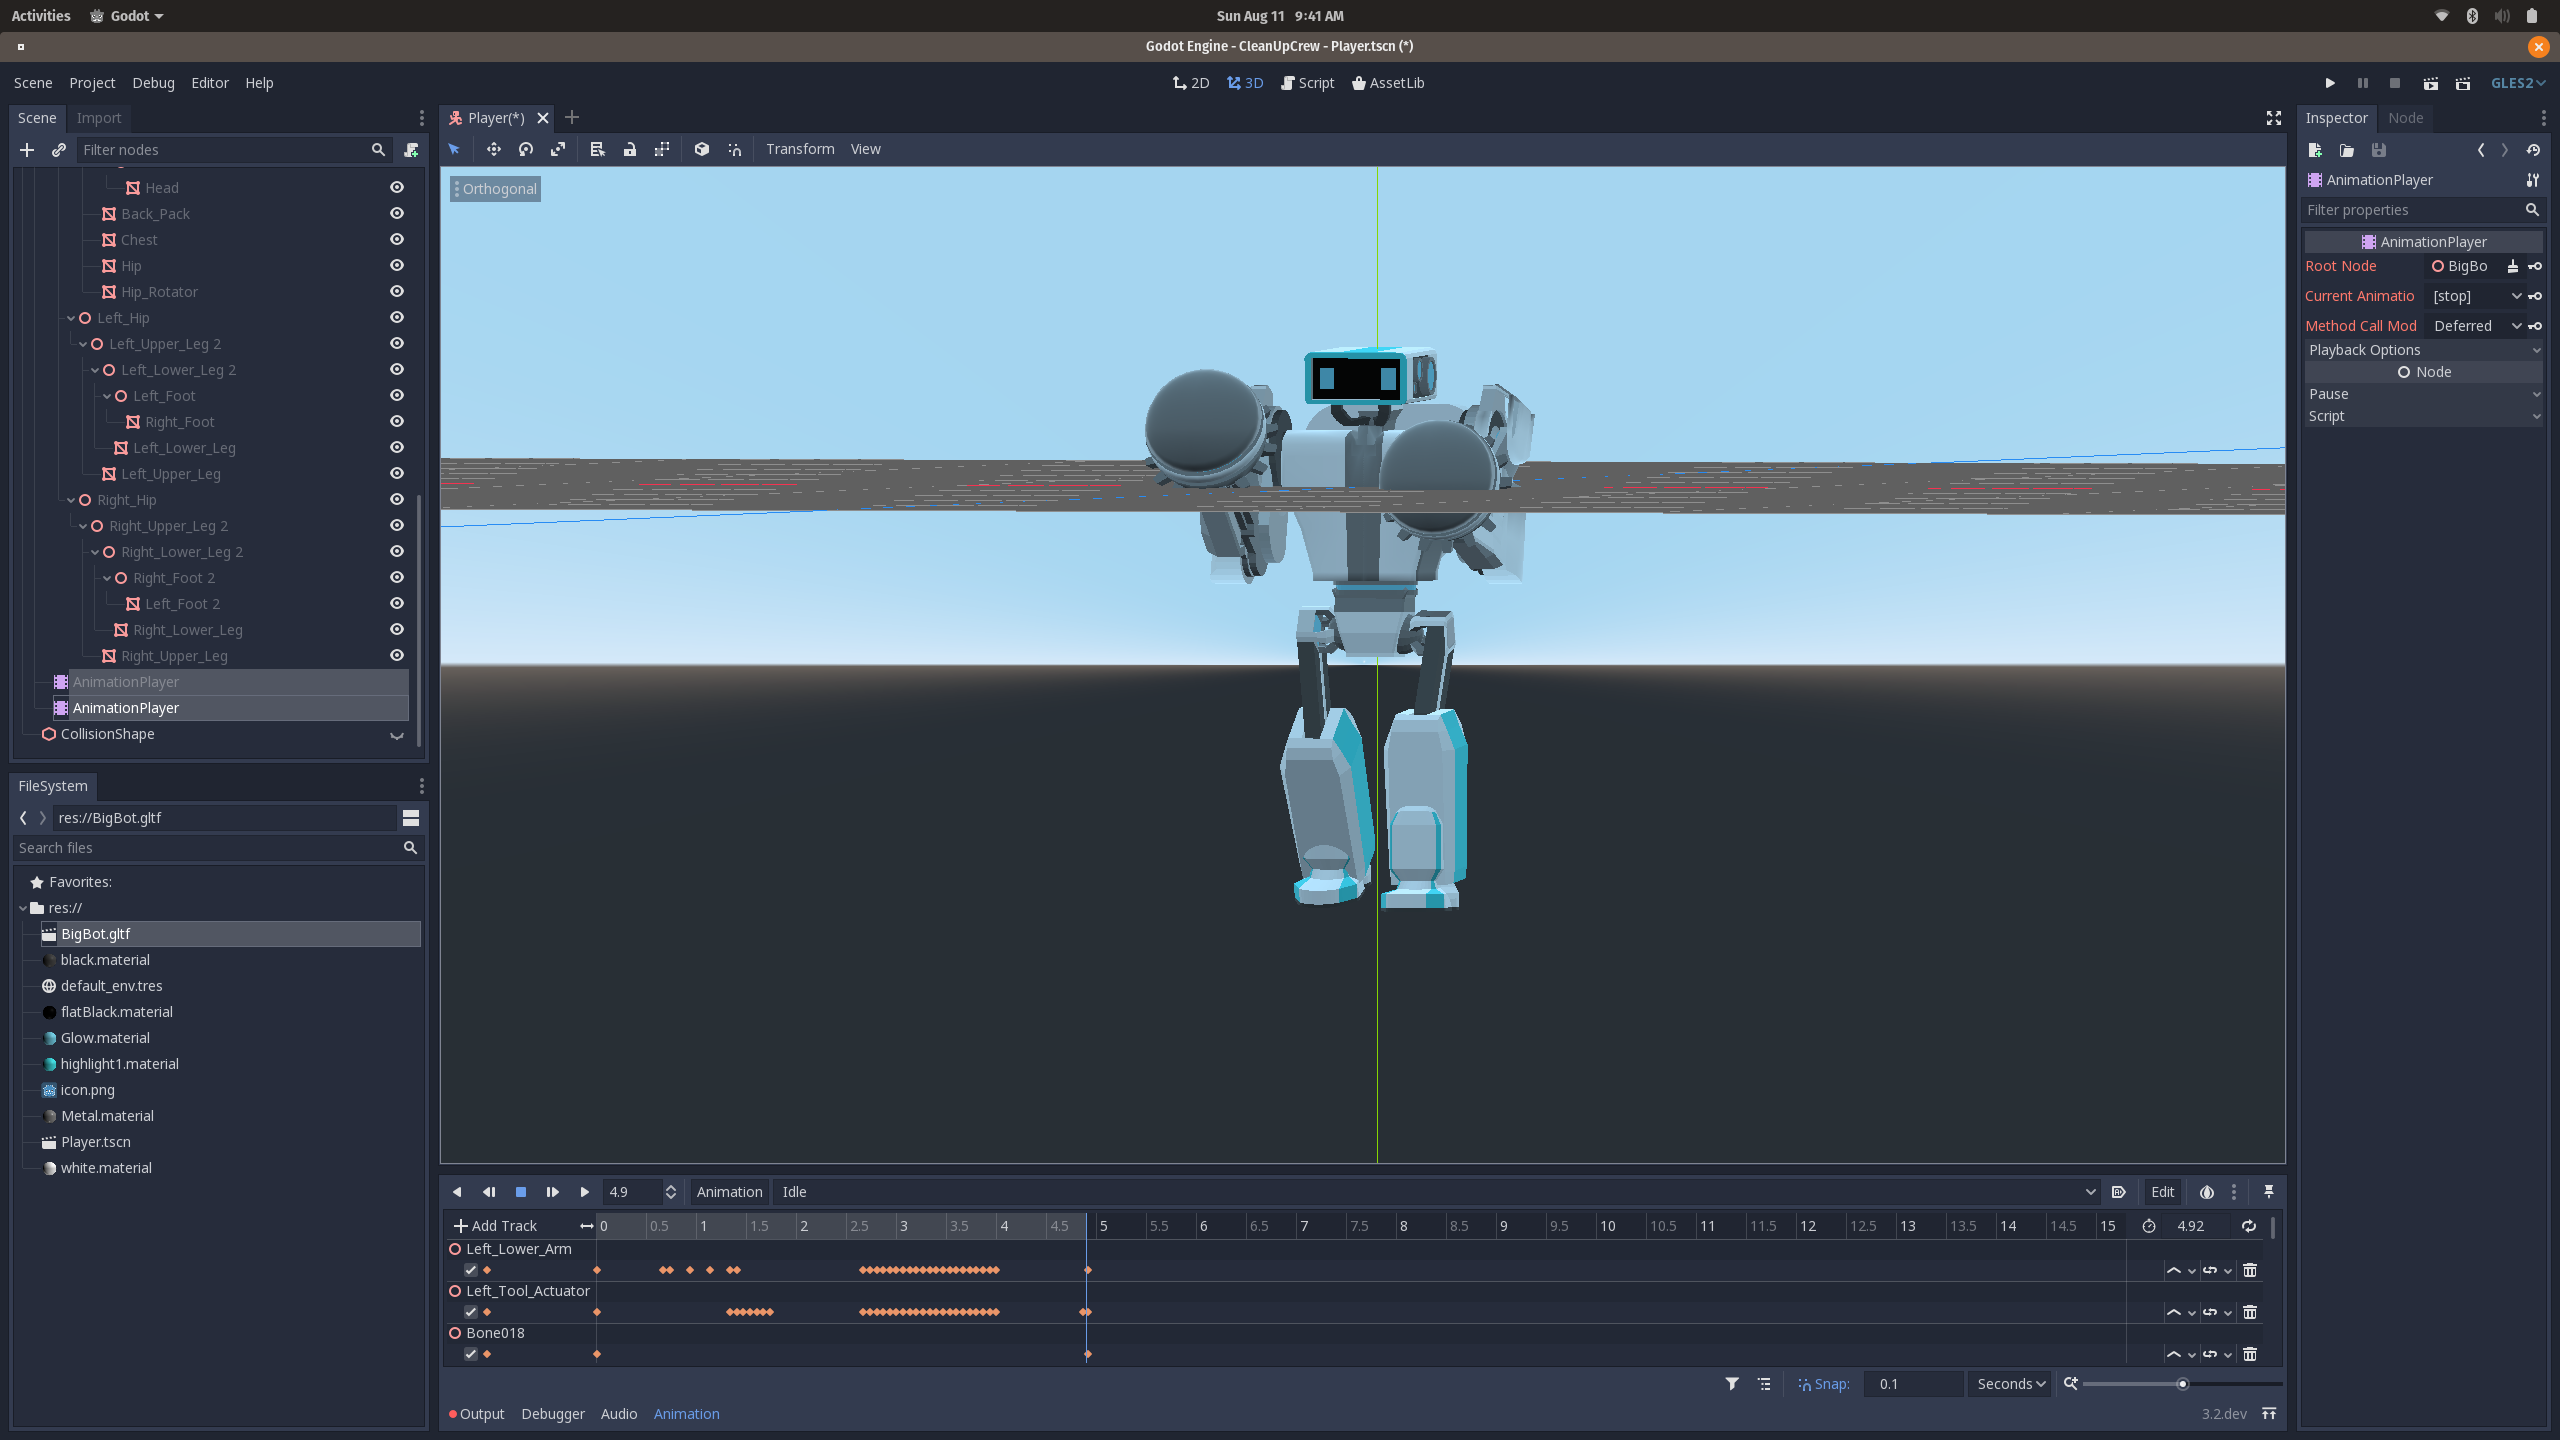Image resolution: width=2560 pixels, height=1440 pixels.
Task: Toggle FileSystem split view mode icon
Action: click(411, 818)
